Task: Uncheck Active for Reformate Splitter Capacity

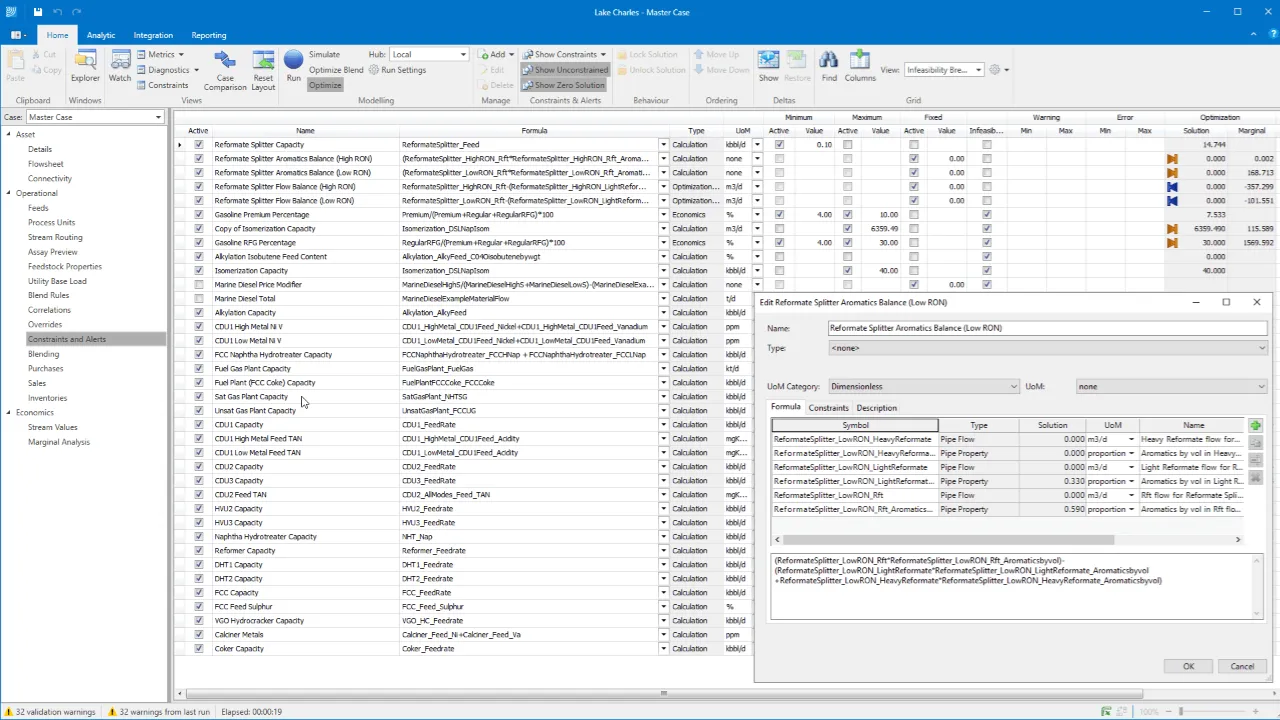Action: [x=199, y=145]
